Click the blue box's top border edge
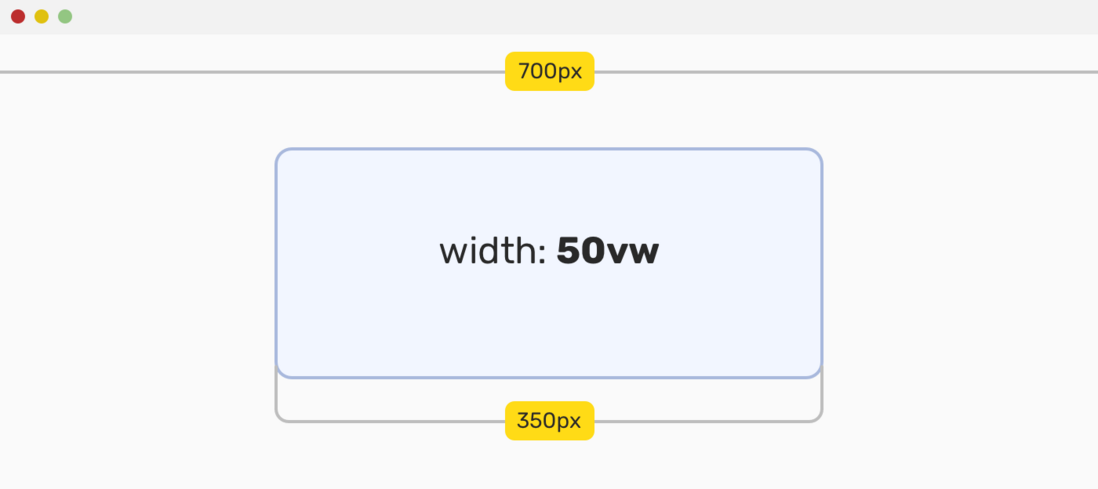This screenshot has height=489, width=1098. pyautogui.click(x=549, y=149)
